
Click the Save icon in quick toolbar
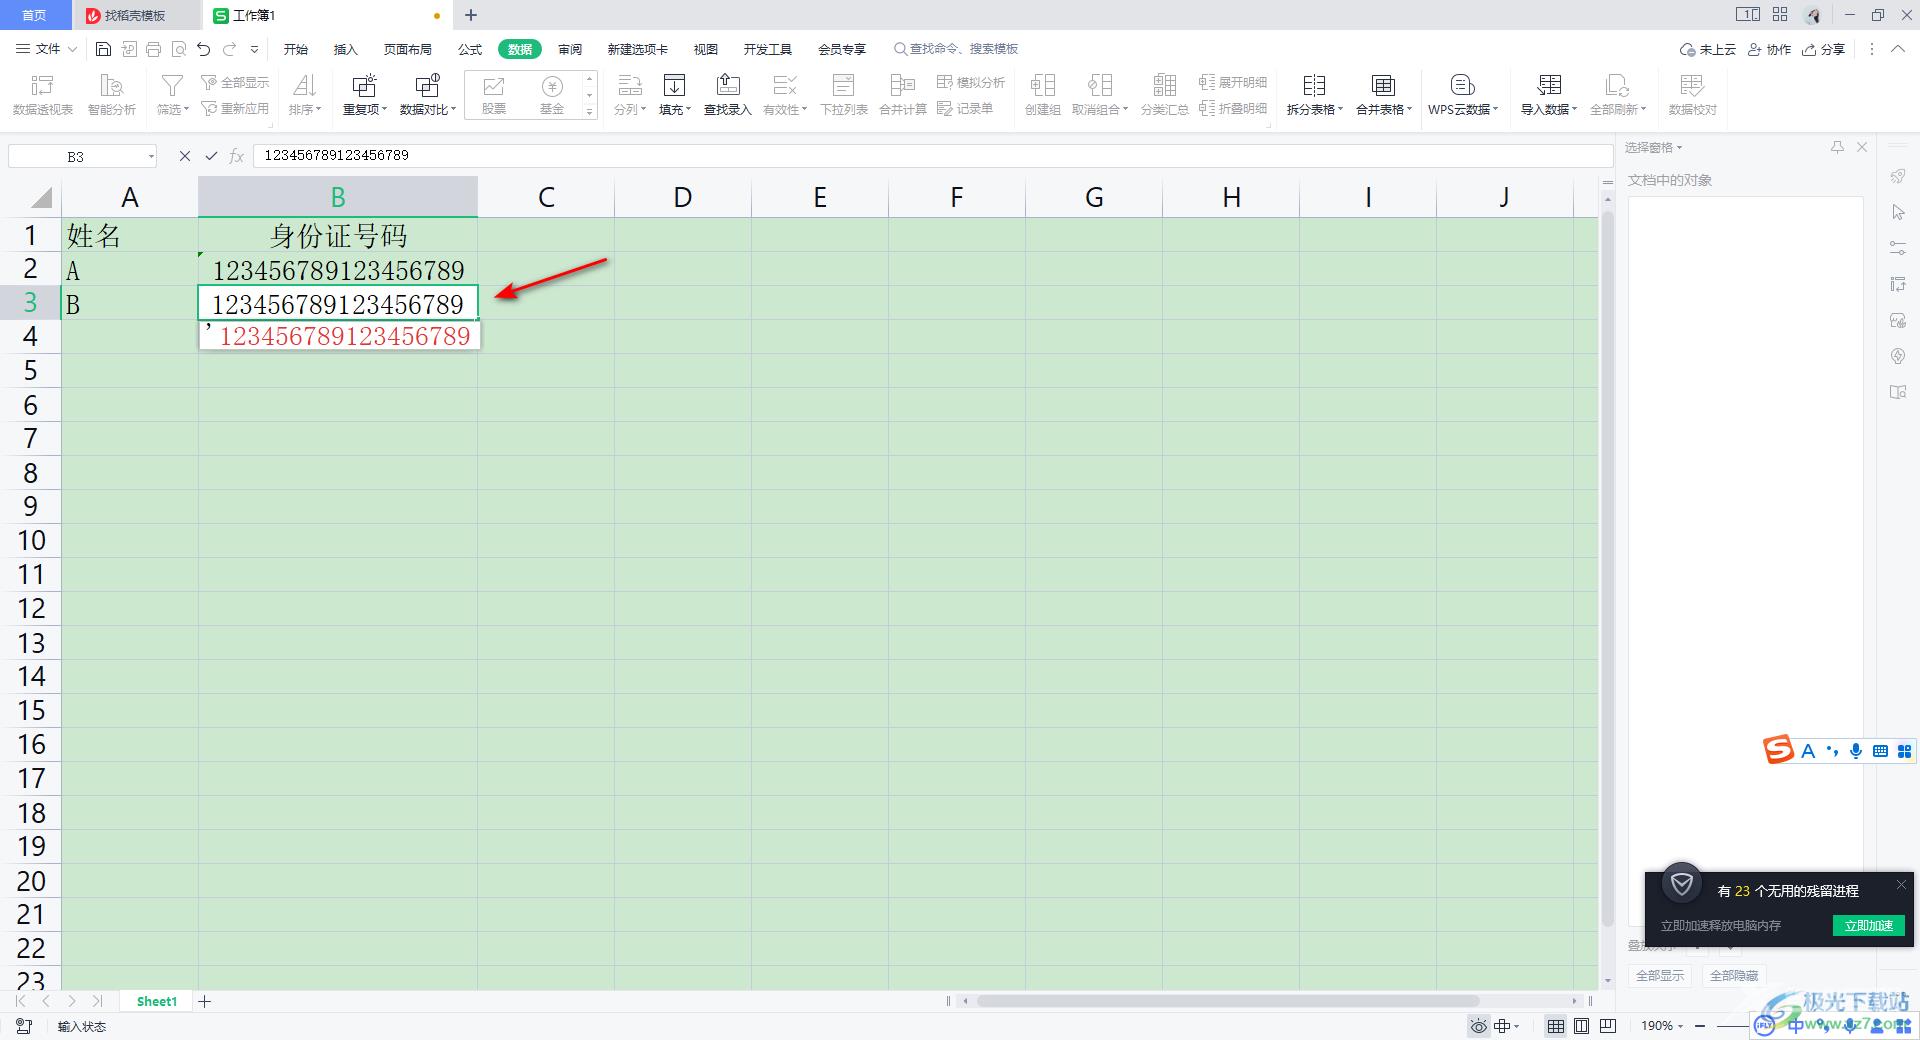(x=103, y=49)
